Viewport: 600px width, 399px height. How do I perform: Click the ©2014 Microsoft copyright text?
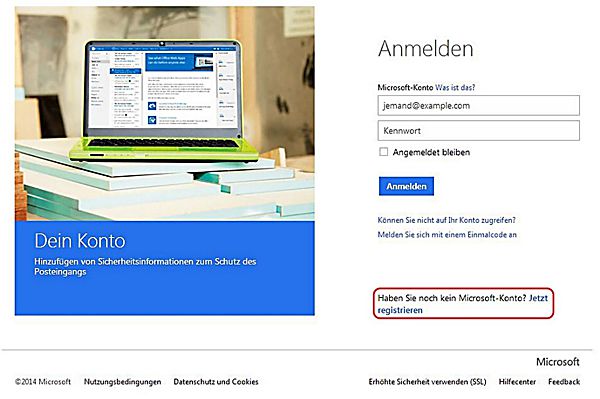click(x=43, y=382)
